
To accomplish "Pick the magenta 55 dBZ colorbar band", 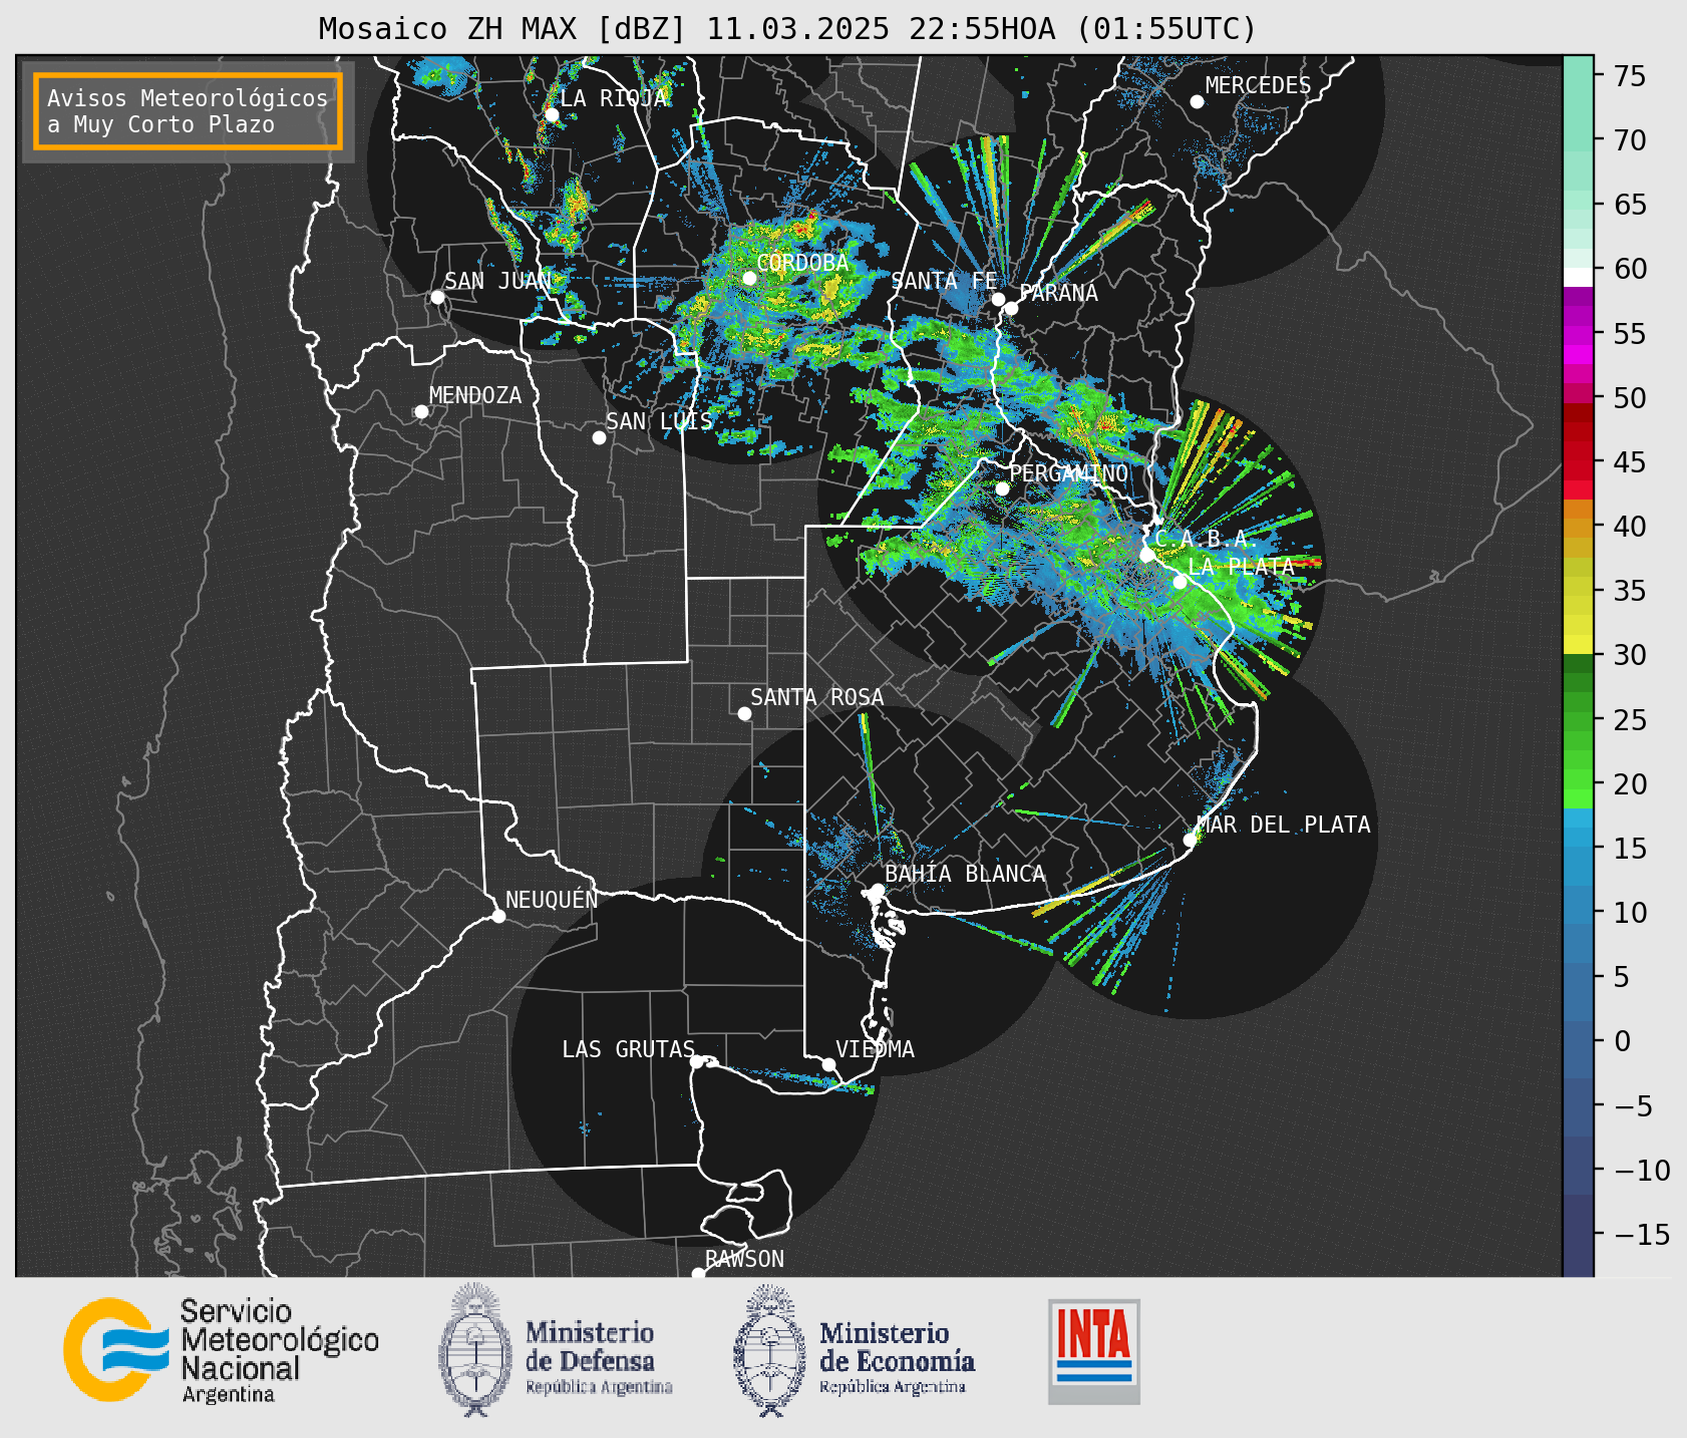I will coord(1578,334).
